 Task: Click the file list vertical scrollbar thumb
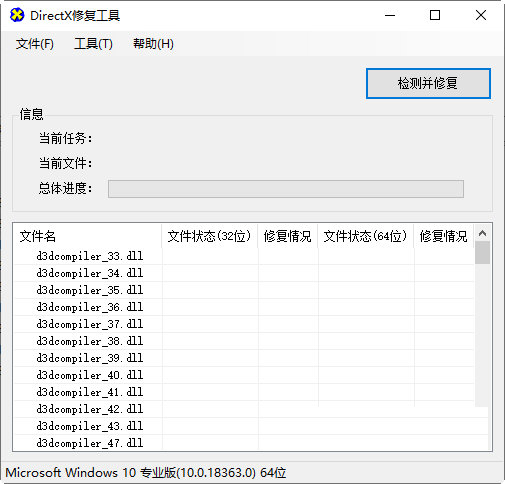tap(482, 253)
